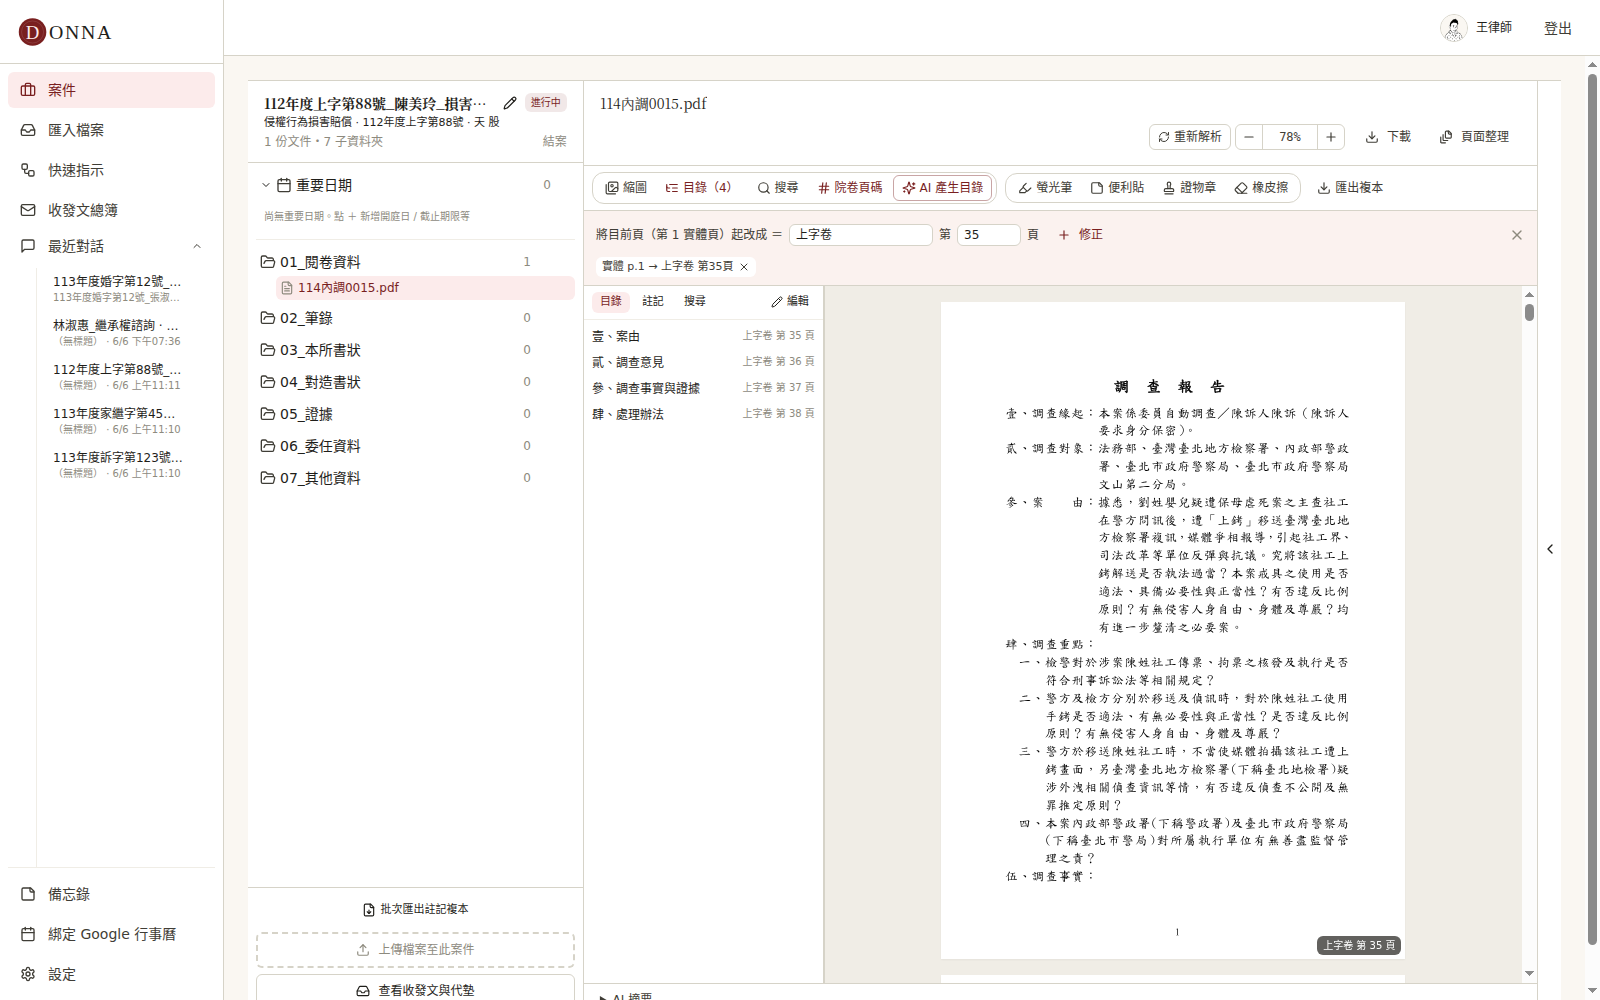Click 綁定 Google 行事曆 calendar link
This screenshot has height=1000, width=1600.
pyautogui.click(x=111, y=934)
